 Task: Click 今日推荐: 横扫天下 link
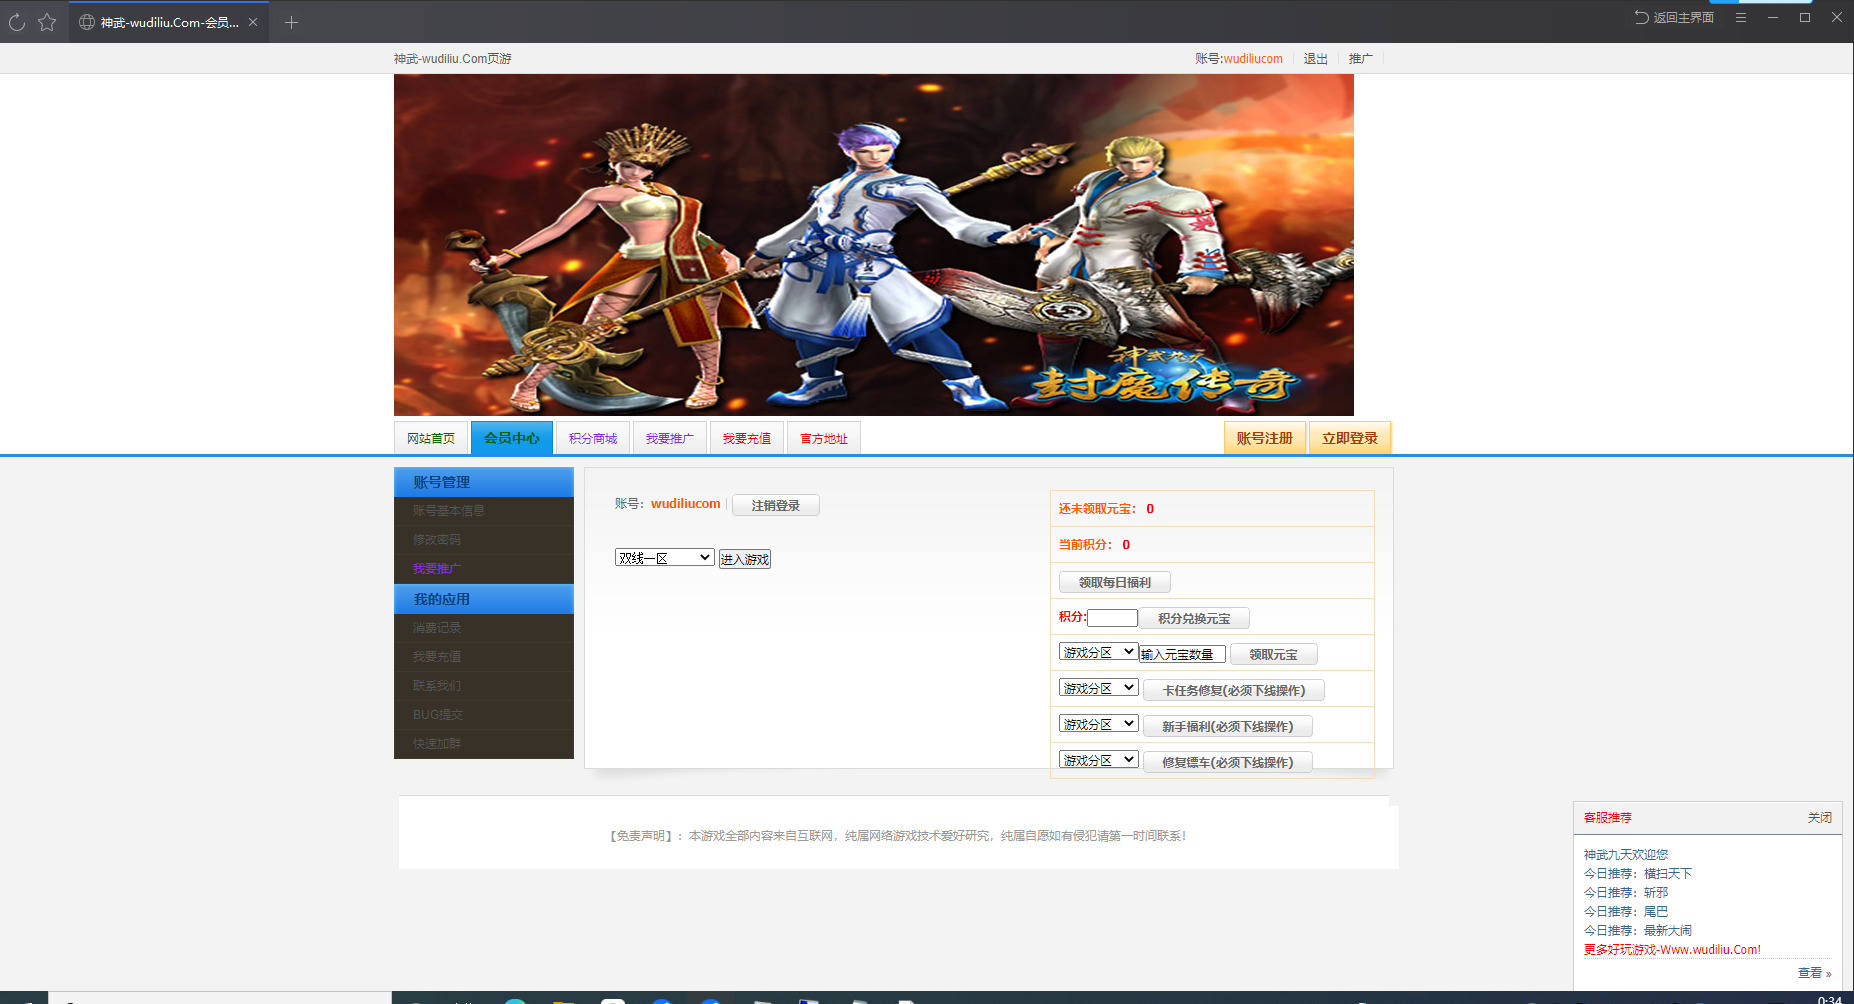pyautogui.click(x=1638, y=874)
